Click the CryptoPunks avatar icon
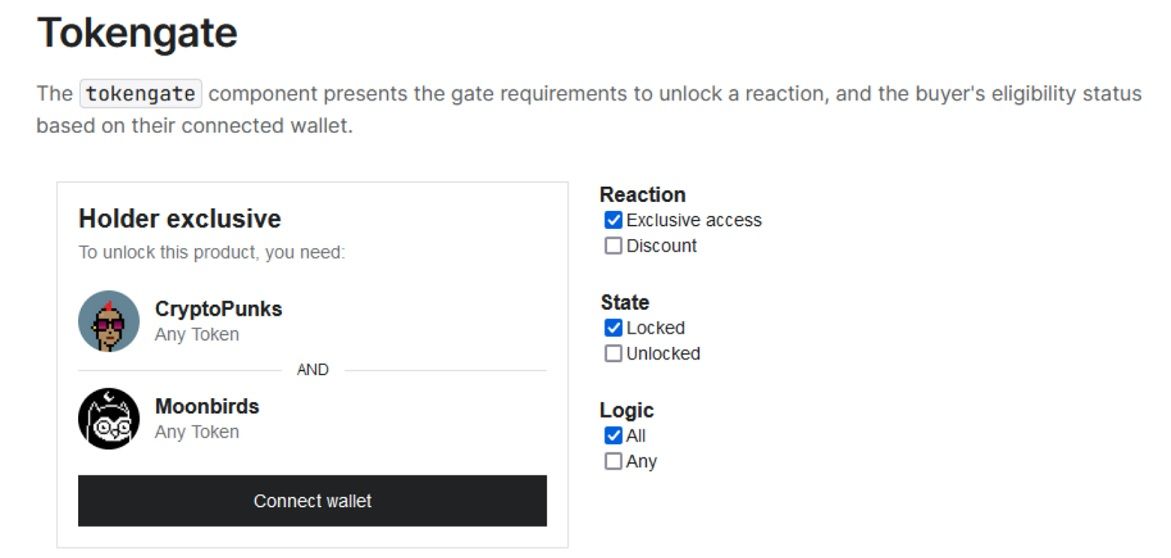The height and width of the screenshot is (558, 1171). [109, 321]
